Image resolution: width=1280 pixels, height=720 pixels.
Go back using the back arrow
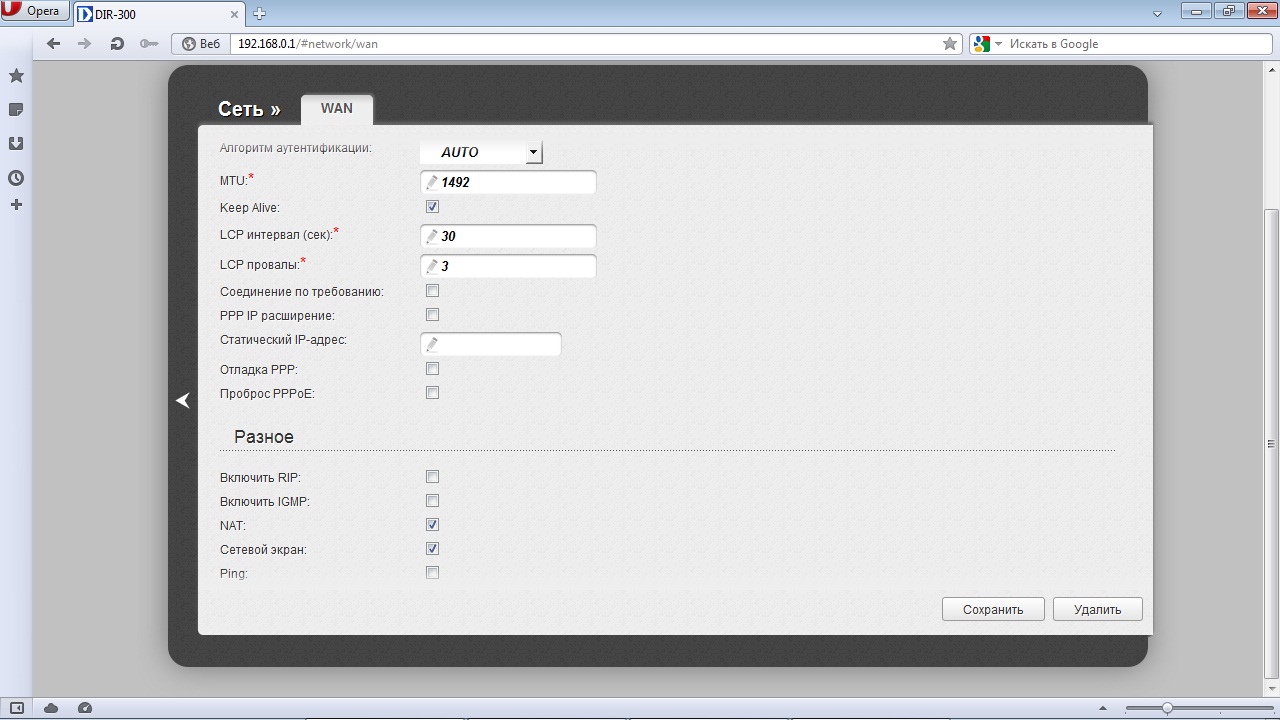[54, 44]
